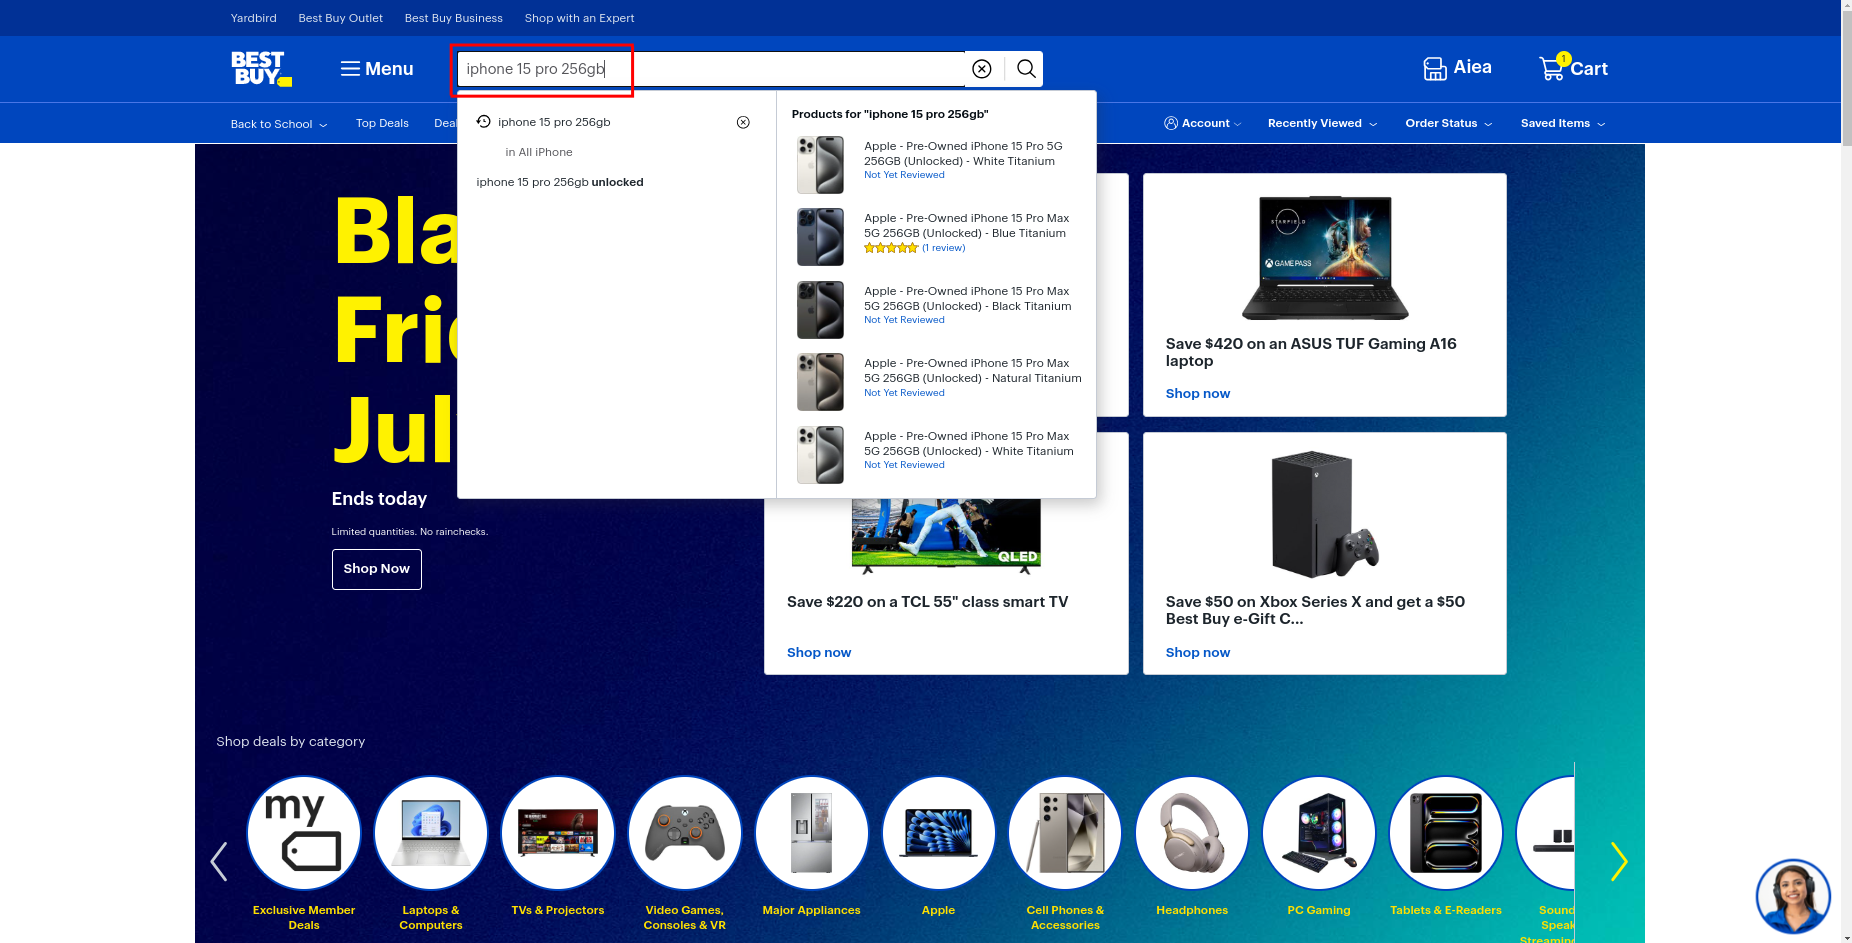Select suggestion iphone 15 pro 256gb unlocked
This screenshot has width=1852, height=943.
pos(560,182)
